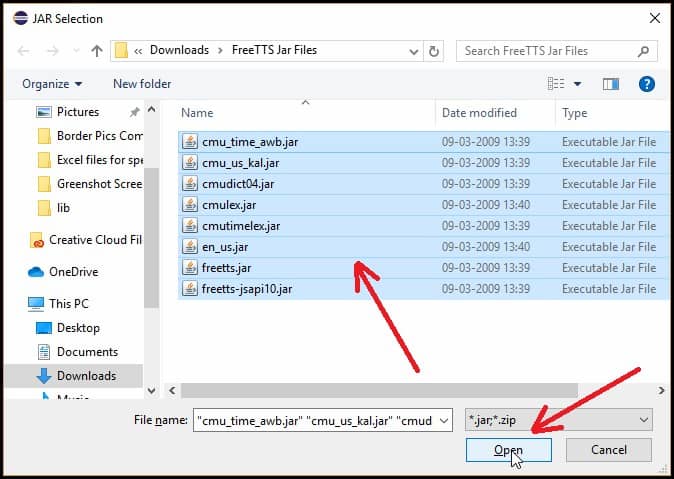Select Creative Cloud Files in sidebar
Image resolution: width=674 pixels, height=479 pixels.
tap(86, 240)
